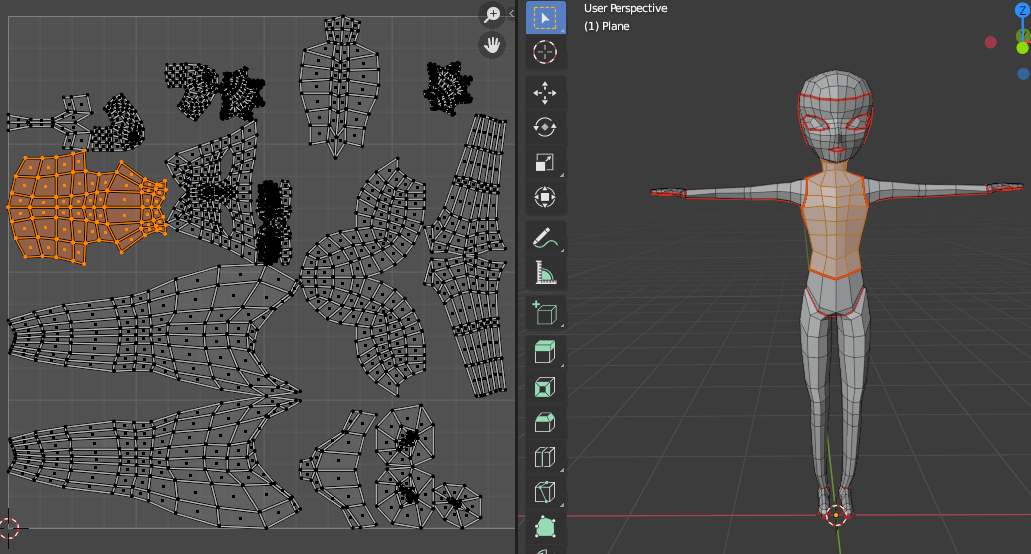Click the 2D cursor in UV editor
Viewport: 1031px width, 554px height.
click(9, 527)
